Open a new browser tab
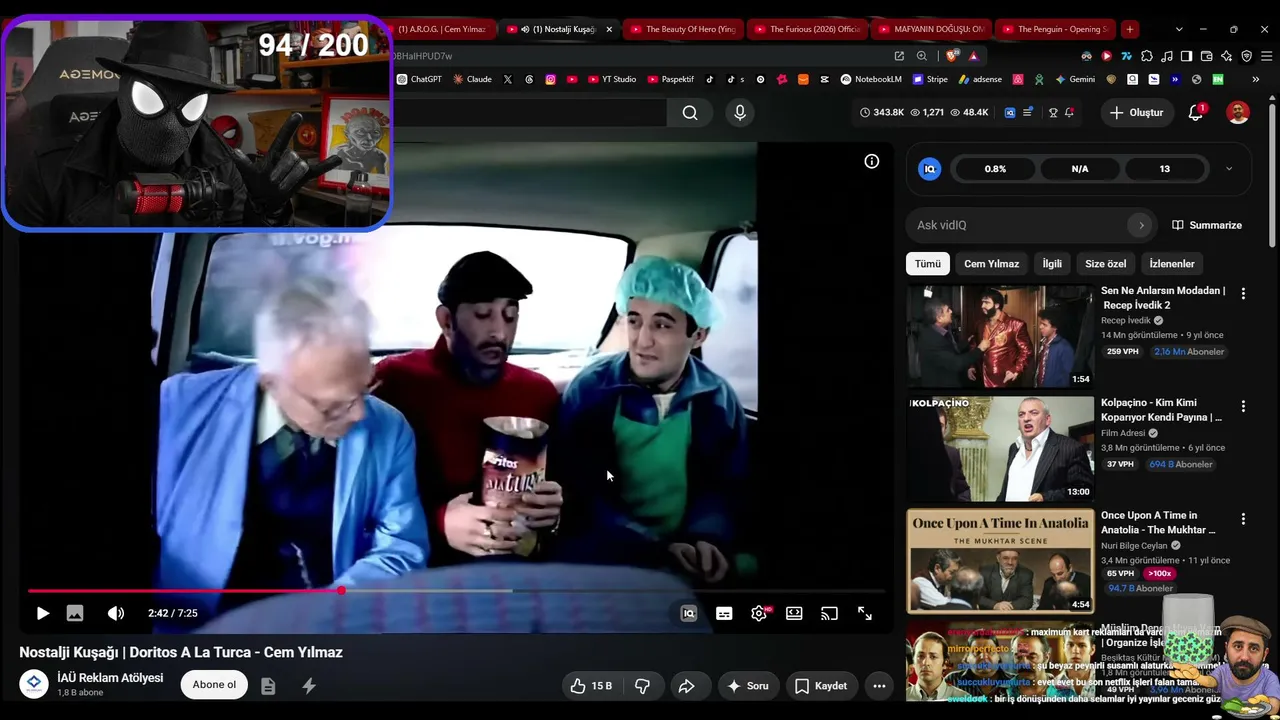 [x=1129, y=29]
